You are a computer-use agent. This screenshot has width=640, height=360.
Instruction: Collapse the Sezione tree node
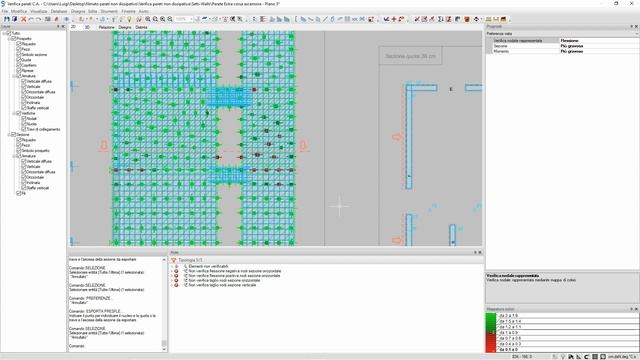(x=9, y=134)
